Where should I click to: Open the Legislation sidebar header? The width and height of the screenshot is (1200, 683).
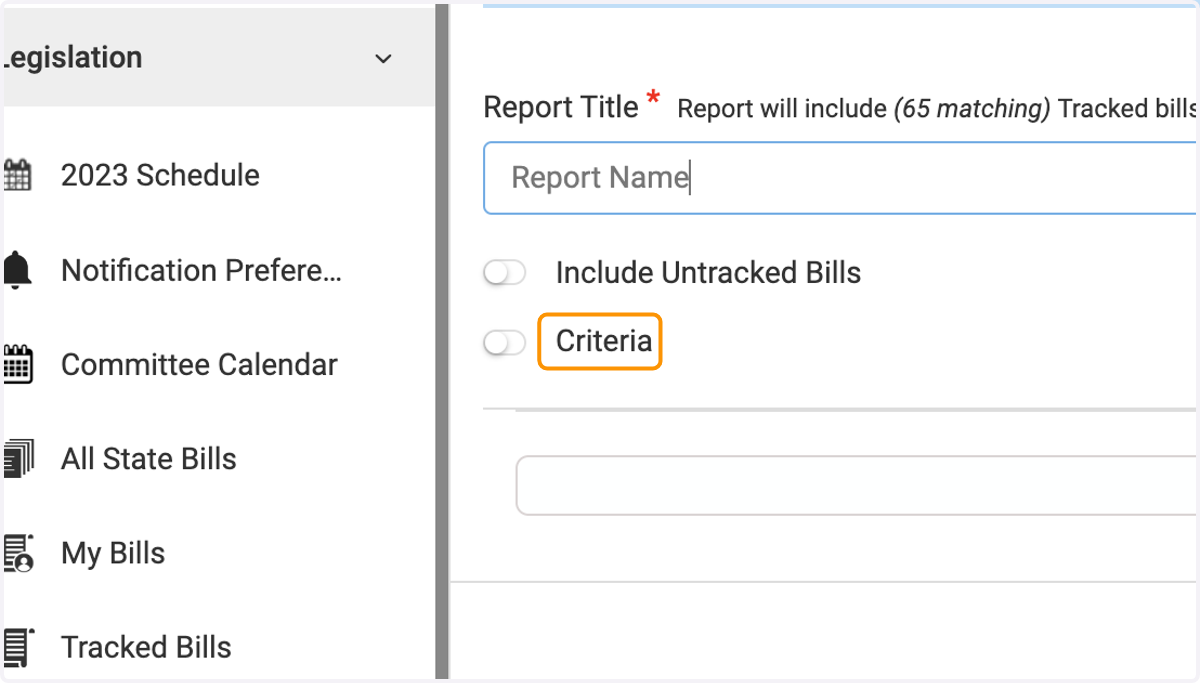tap(219, 57)
